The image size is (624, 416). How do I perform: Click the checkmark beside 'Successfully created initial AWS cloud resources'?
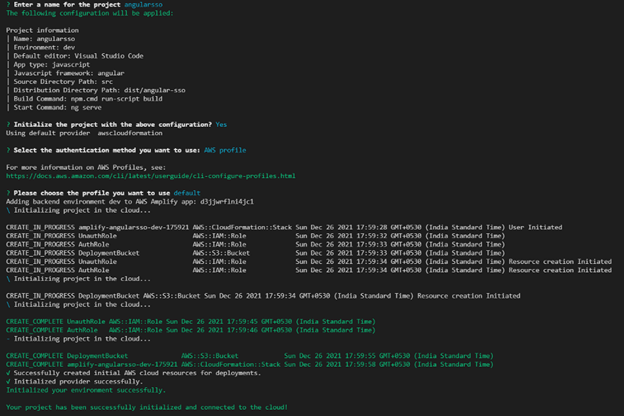point(9,372)
